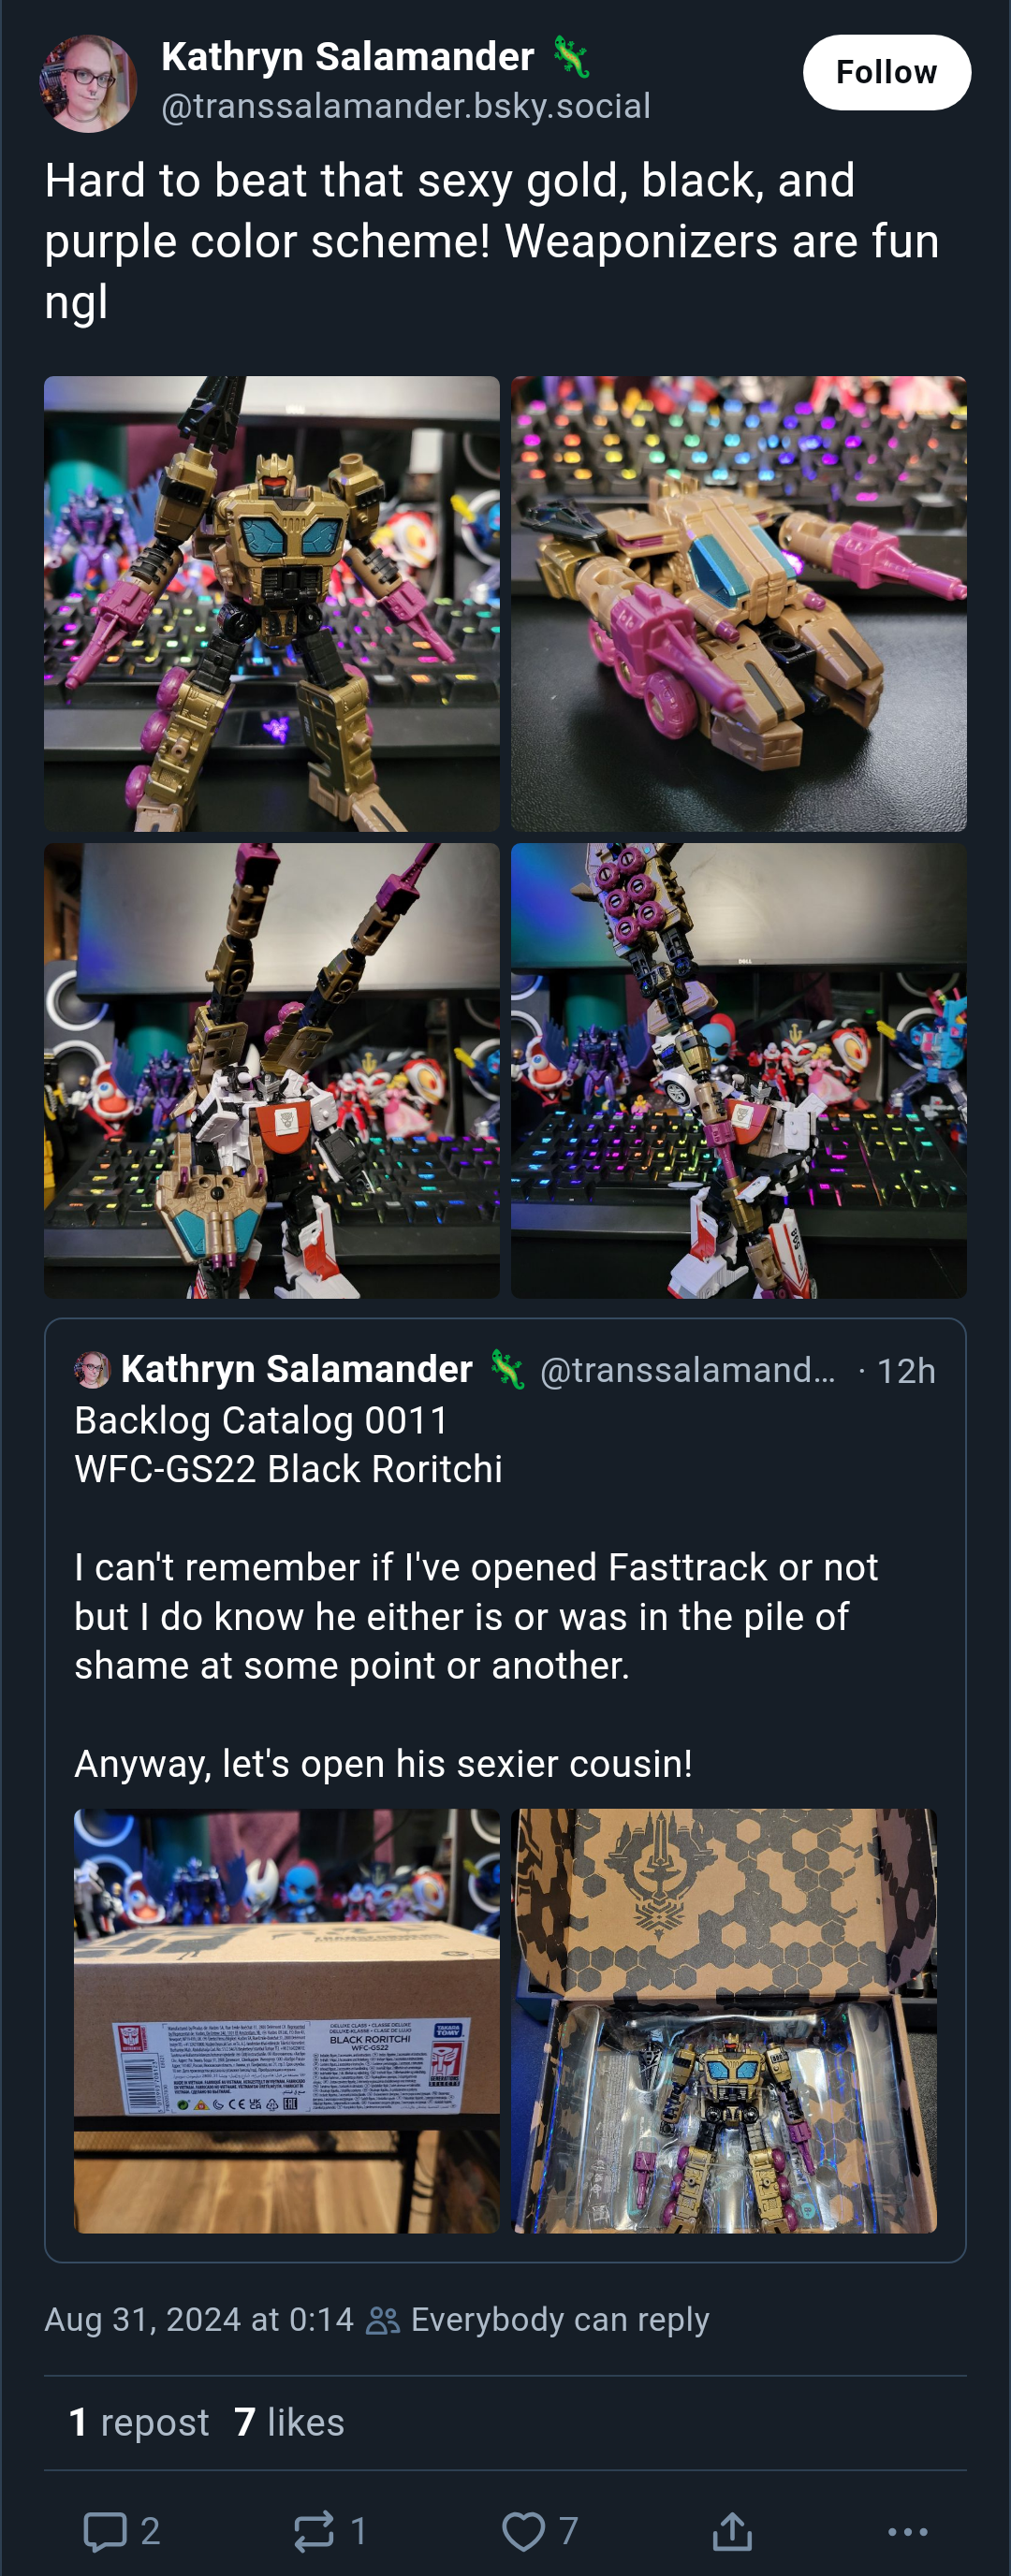
Task: Click the Kathryn Salamander display name at top
Action: click(347, 57)
